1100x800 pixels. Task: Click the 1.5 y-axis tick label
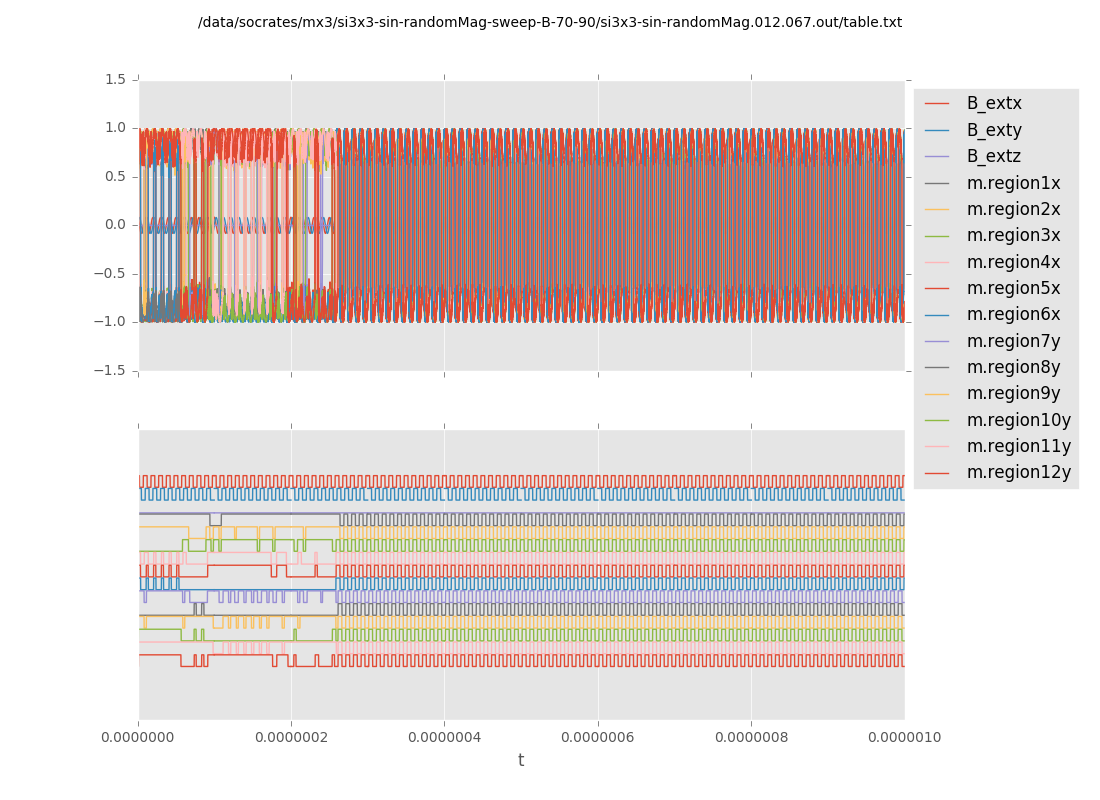(x=115, y=79)
